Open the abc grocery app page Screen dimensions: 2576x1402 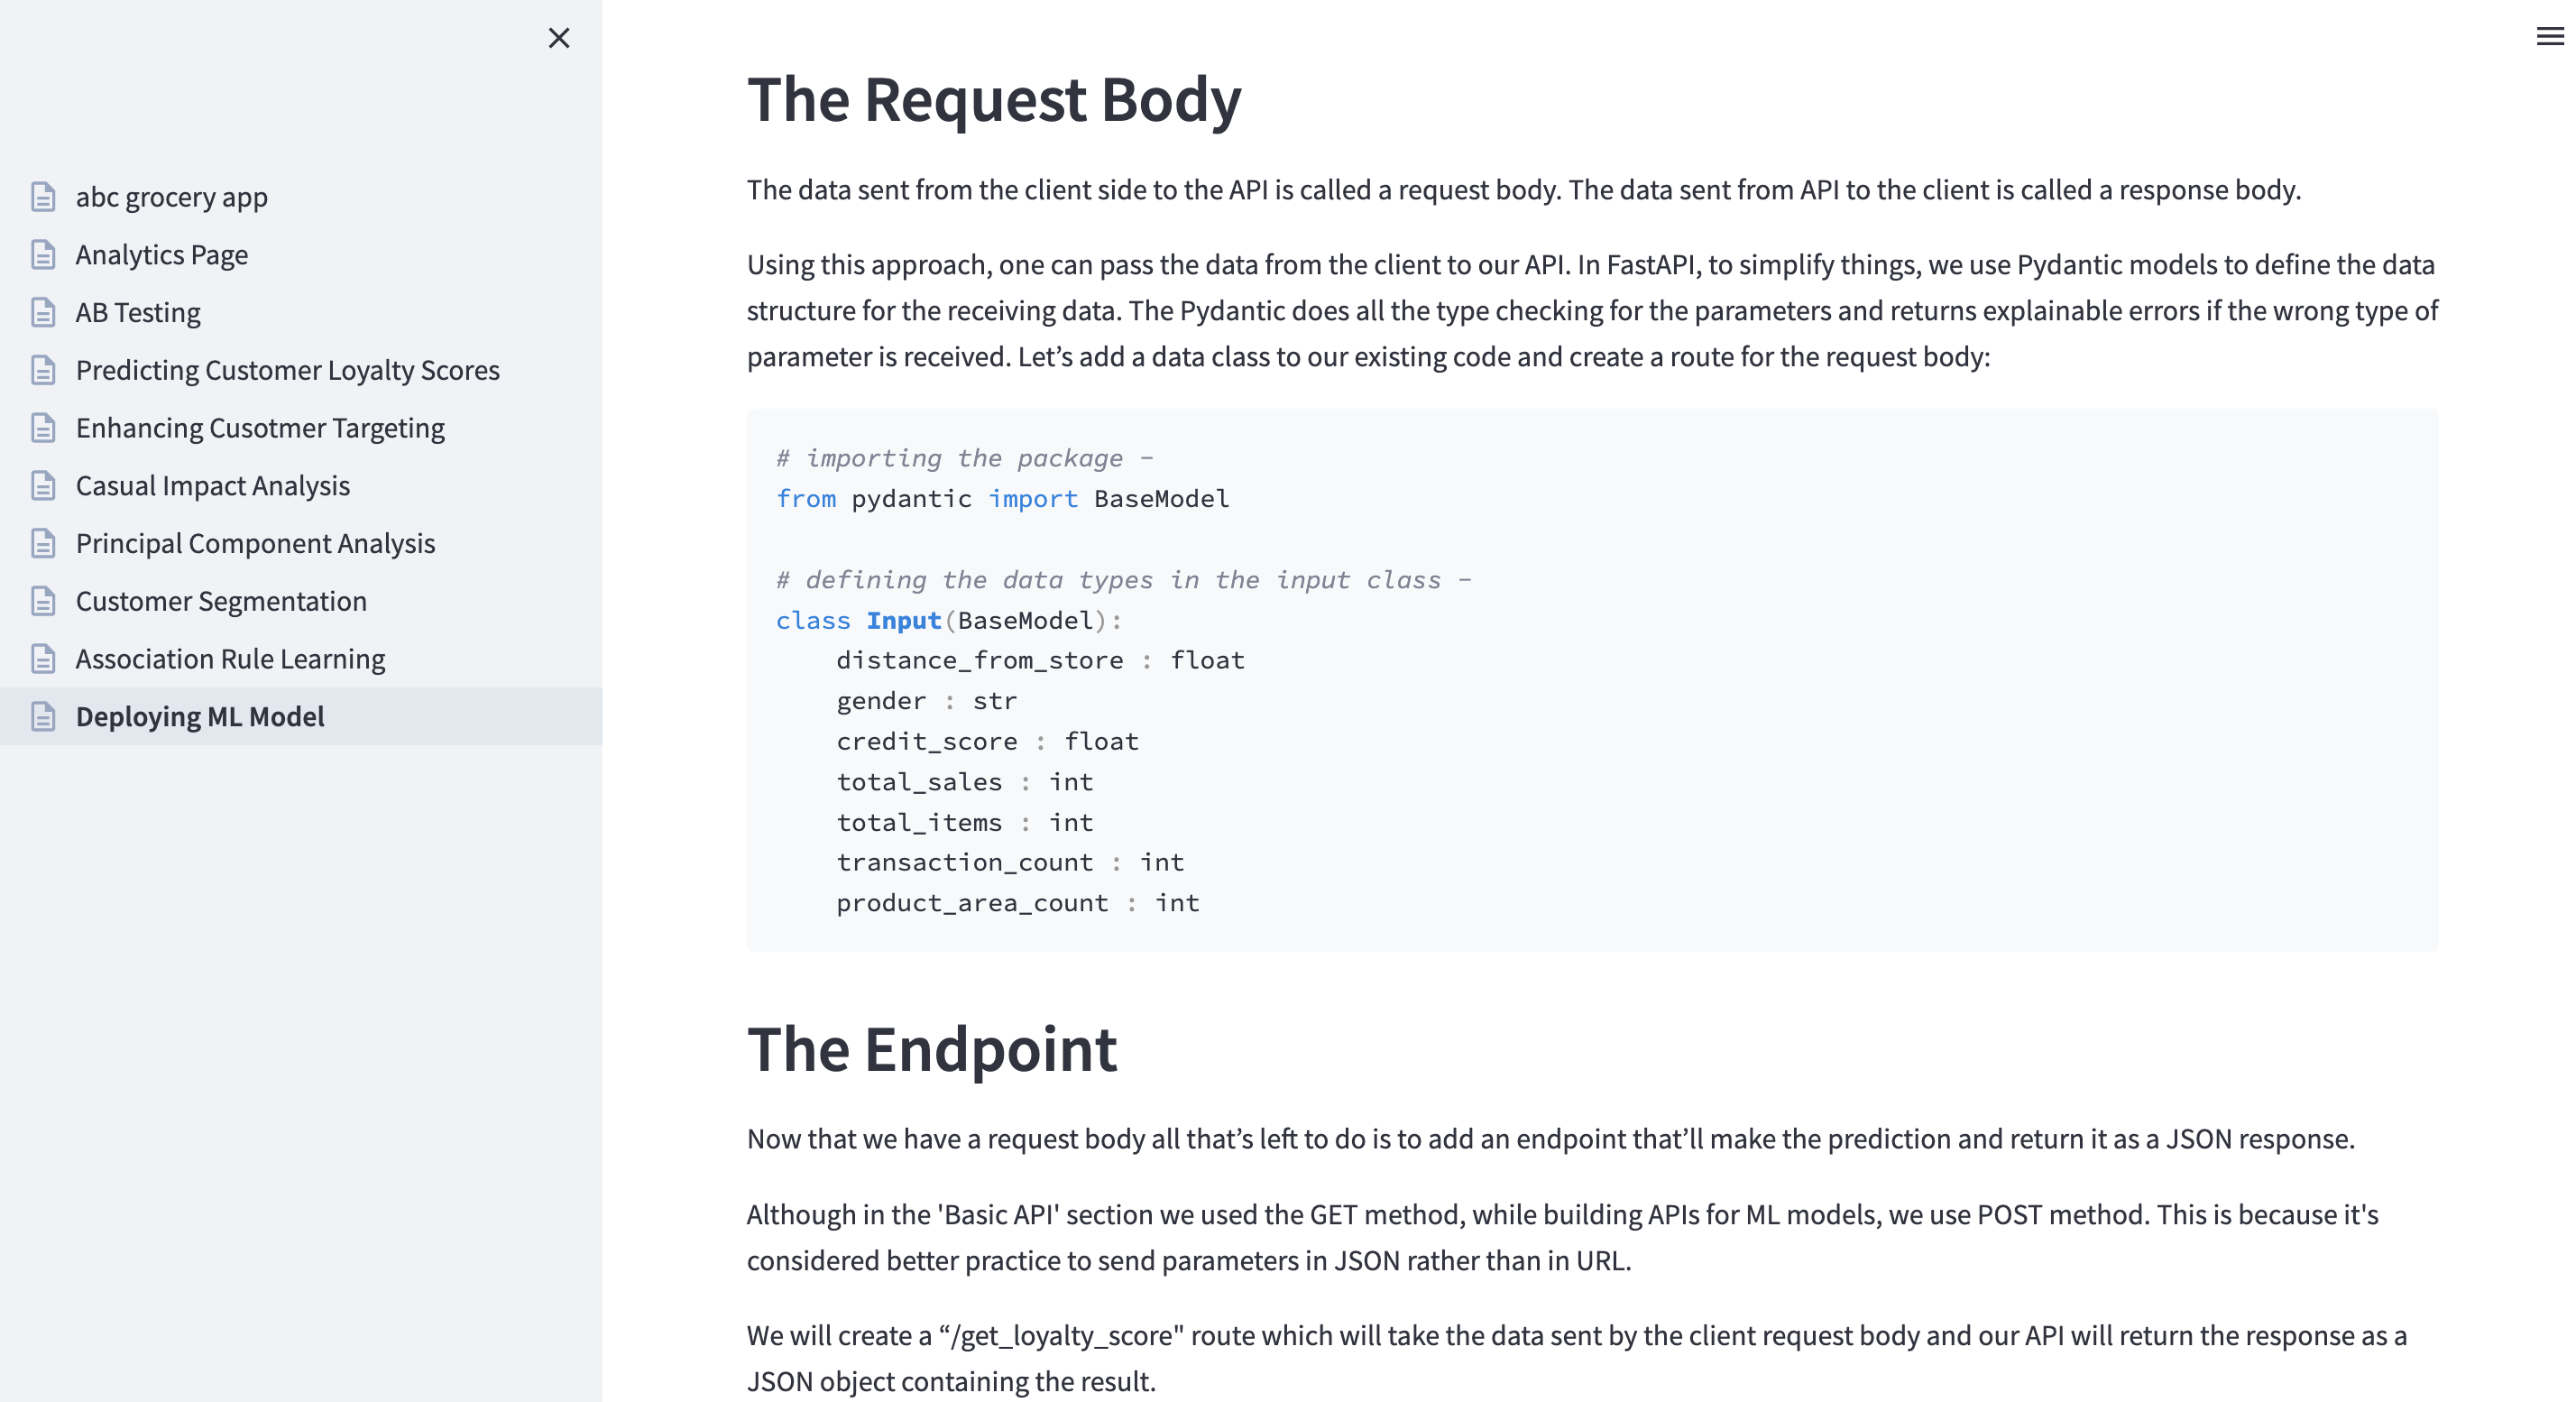(172, 197)
